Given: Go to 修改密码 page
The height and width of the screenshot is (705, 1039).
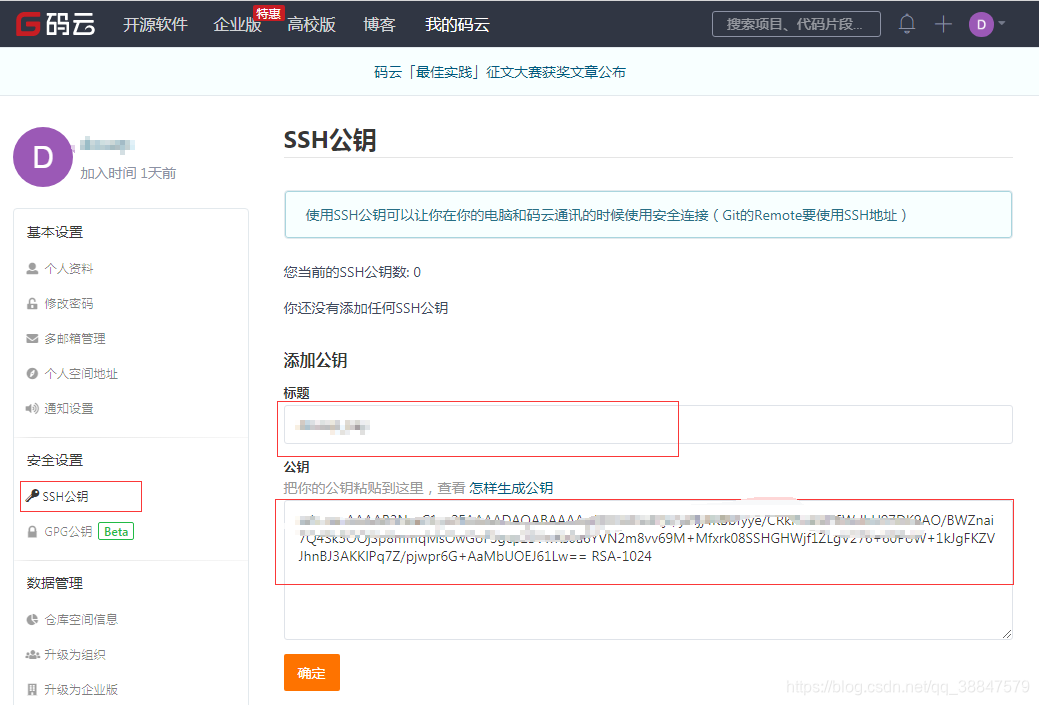Looking at the screenshot, I should (x=69, y=303).
